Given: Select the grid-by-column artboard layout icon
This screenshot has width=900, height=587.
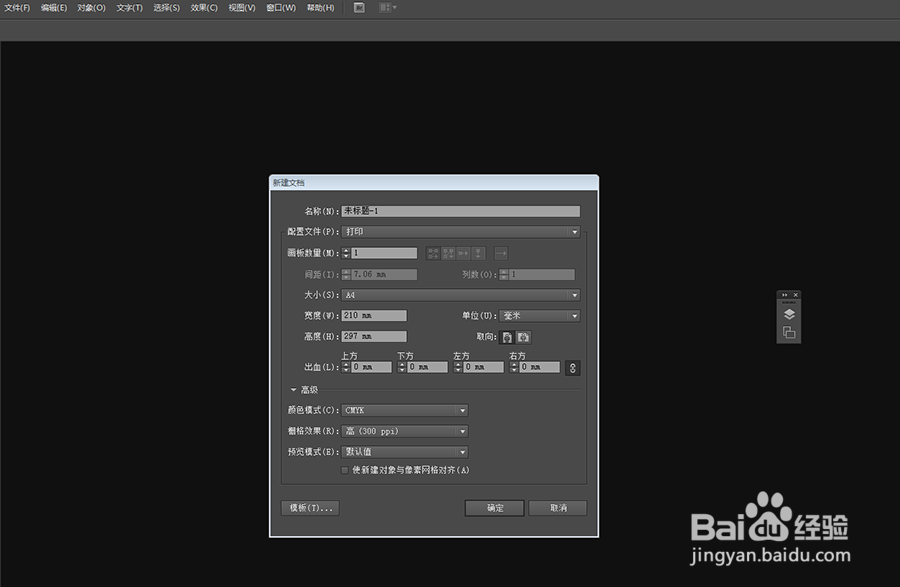Looking at the screenshot, I should 448,253.
